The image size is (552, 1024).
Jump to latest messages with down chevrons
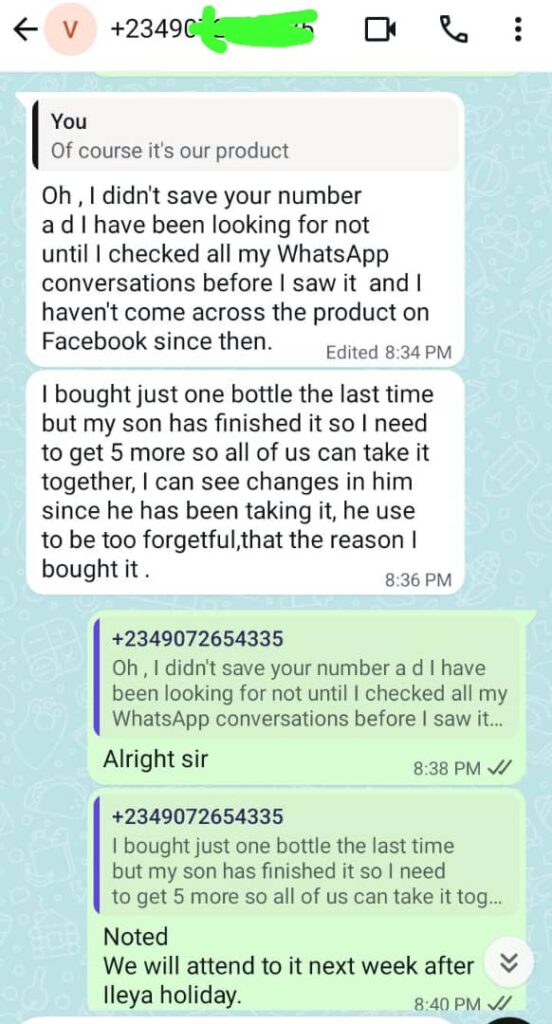point(513,962)
